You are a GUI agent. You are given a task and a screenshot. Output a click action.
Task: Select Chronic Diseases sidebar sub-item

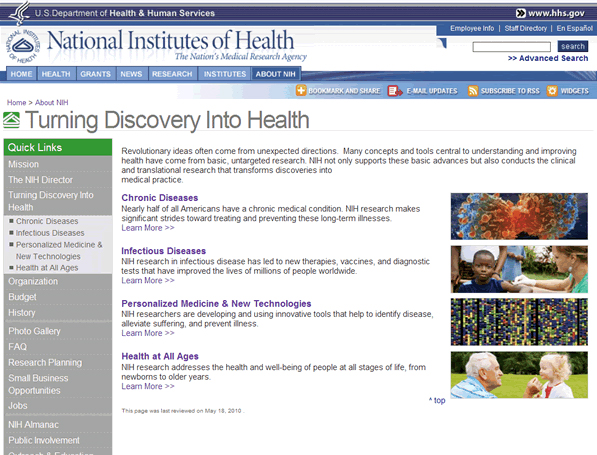pos(47,221)
